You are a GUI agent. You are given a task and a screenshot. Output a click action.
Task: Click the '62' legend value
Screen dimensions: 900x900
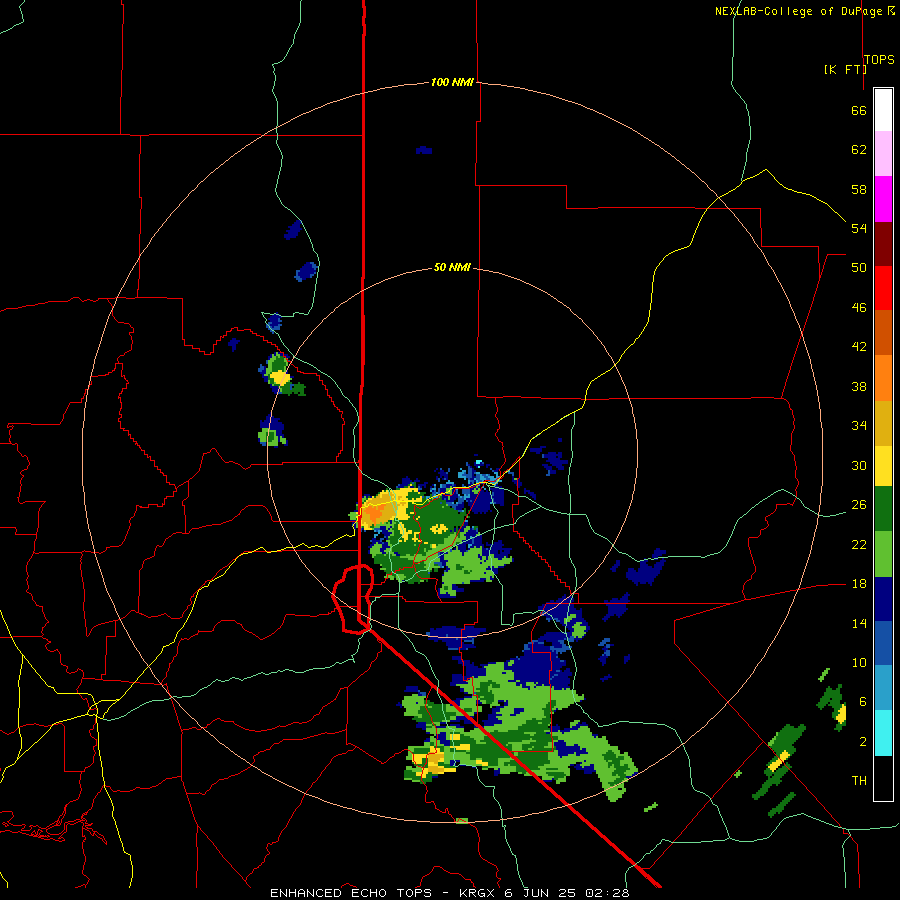click(x=859, y=149)
